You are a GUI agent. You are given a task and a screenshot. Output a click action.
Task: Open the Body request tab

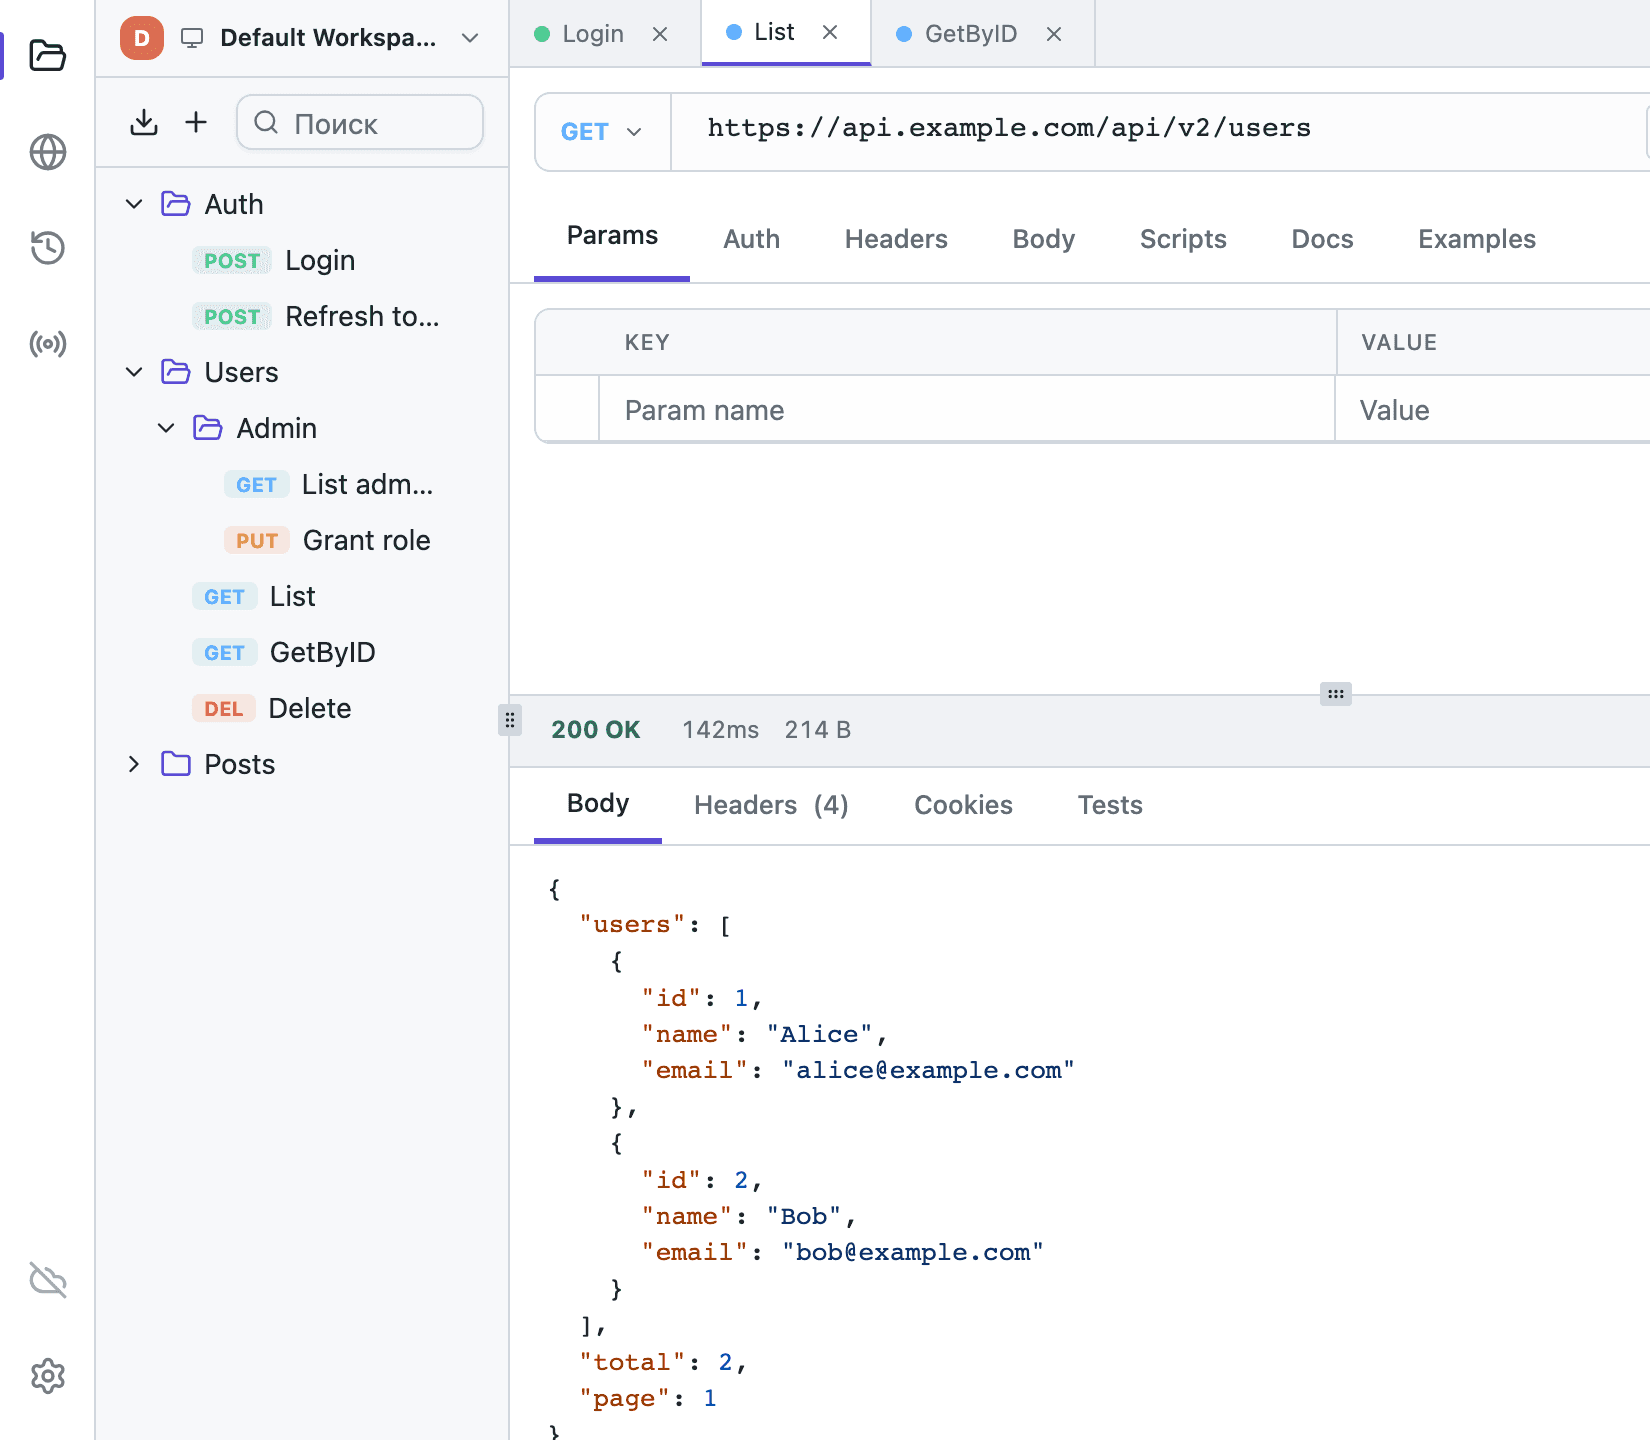pos(1043,239)
